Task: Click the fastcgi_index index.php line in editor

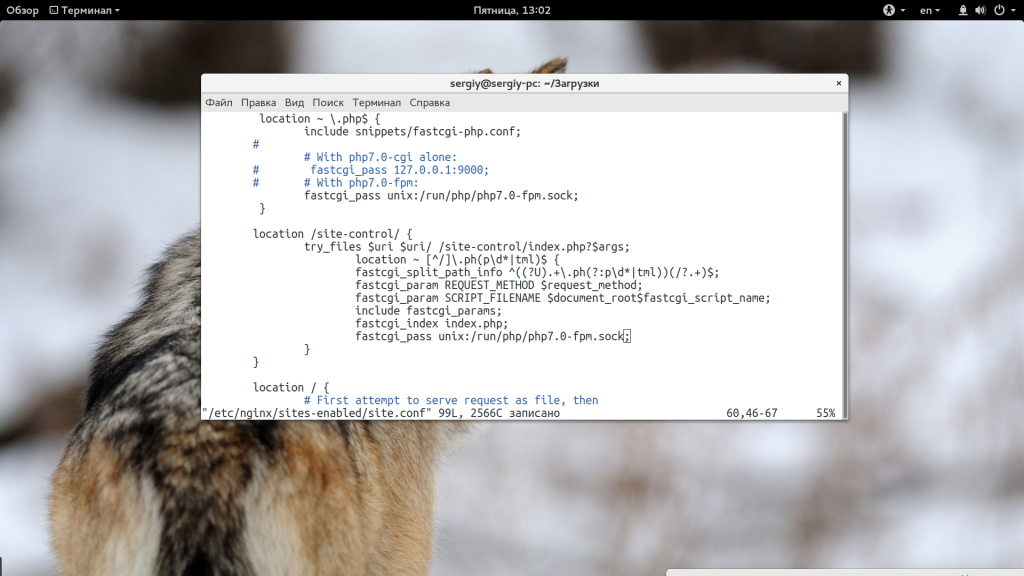Action: [431, 324]
